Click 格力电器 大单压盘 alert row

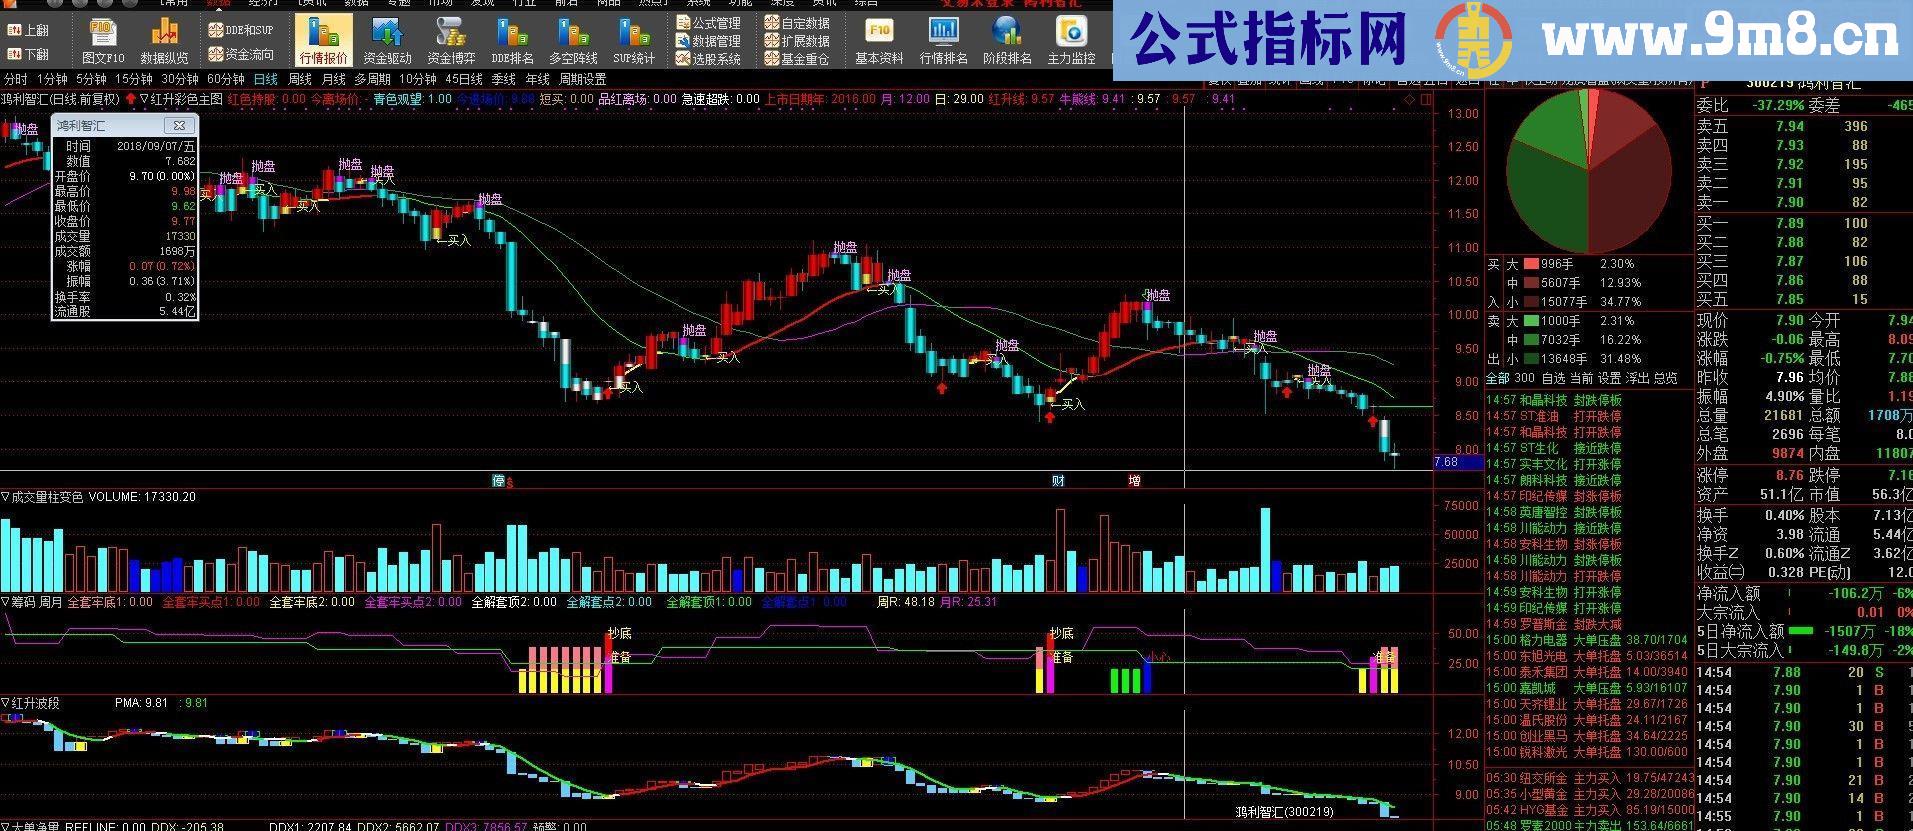click(1589, 640)
